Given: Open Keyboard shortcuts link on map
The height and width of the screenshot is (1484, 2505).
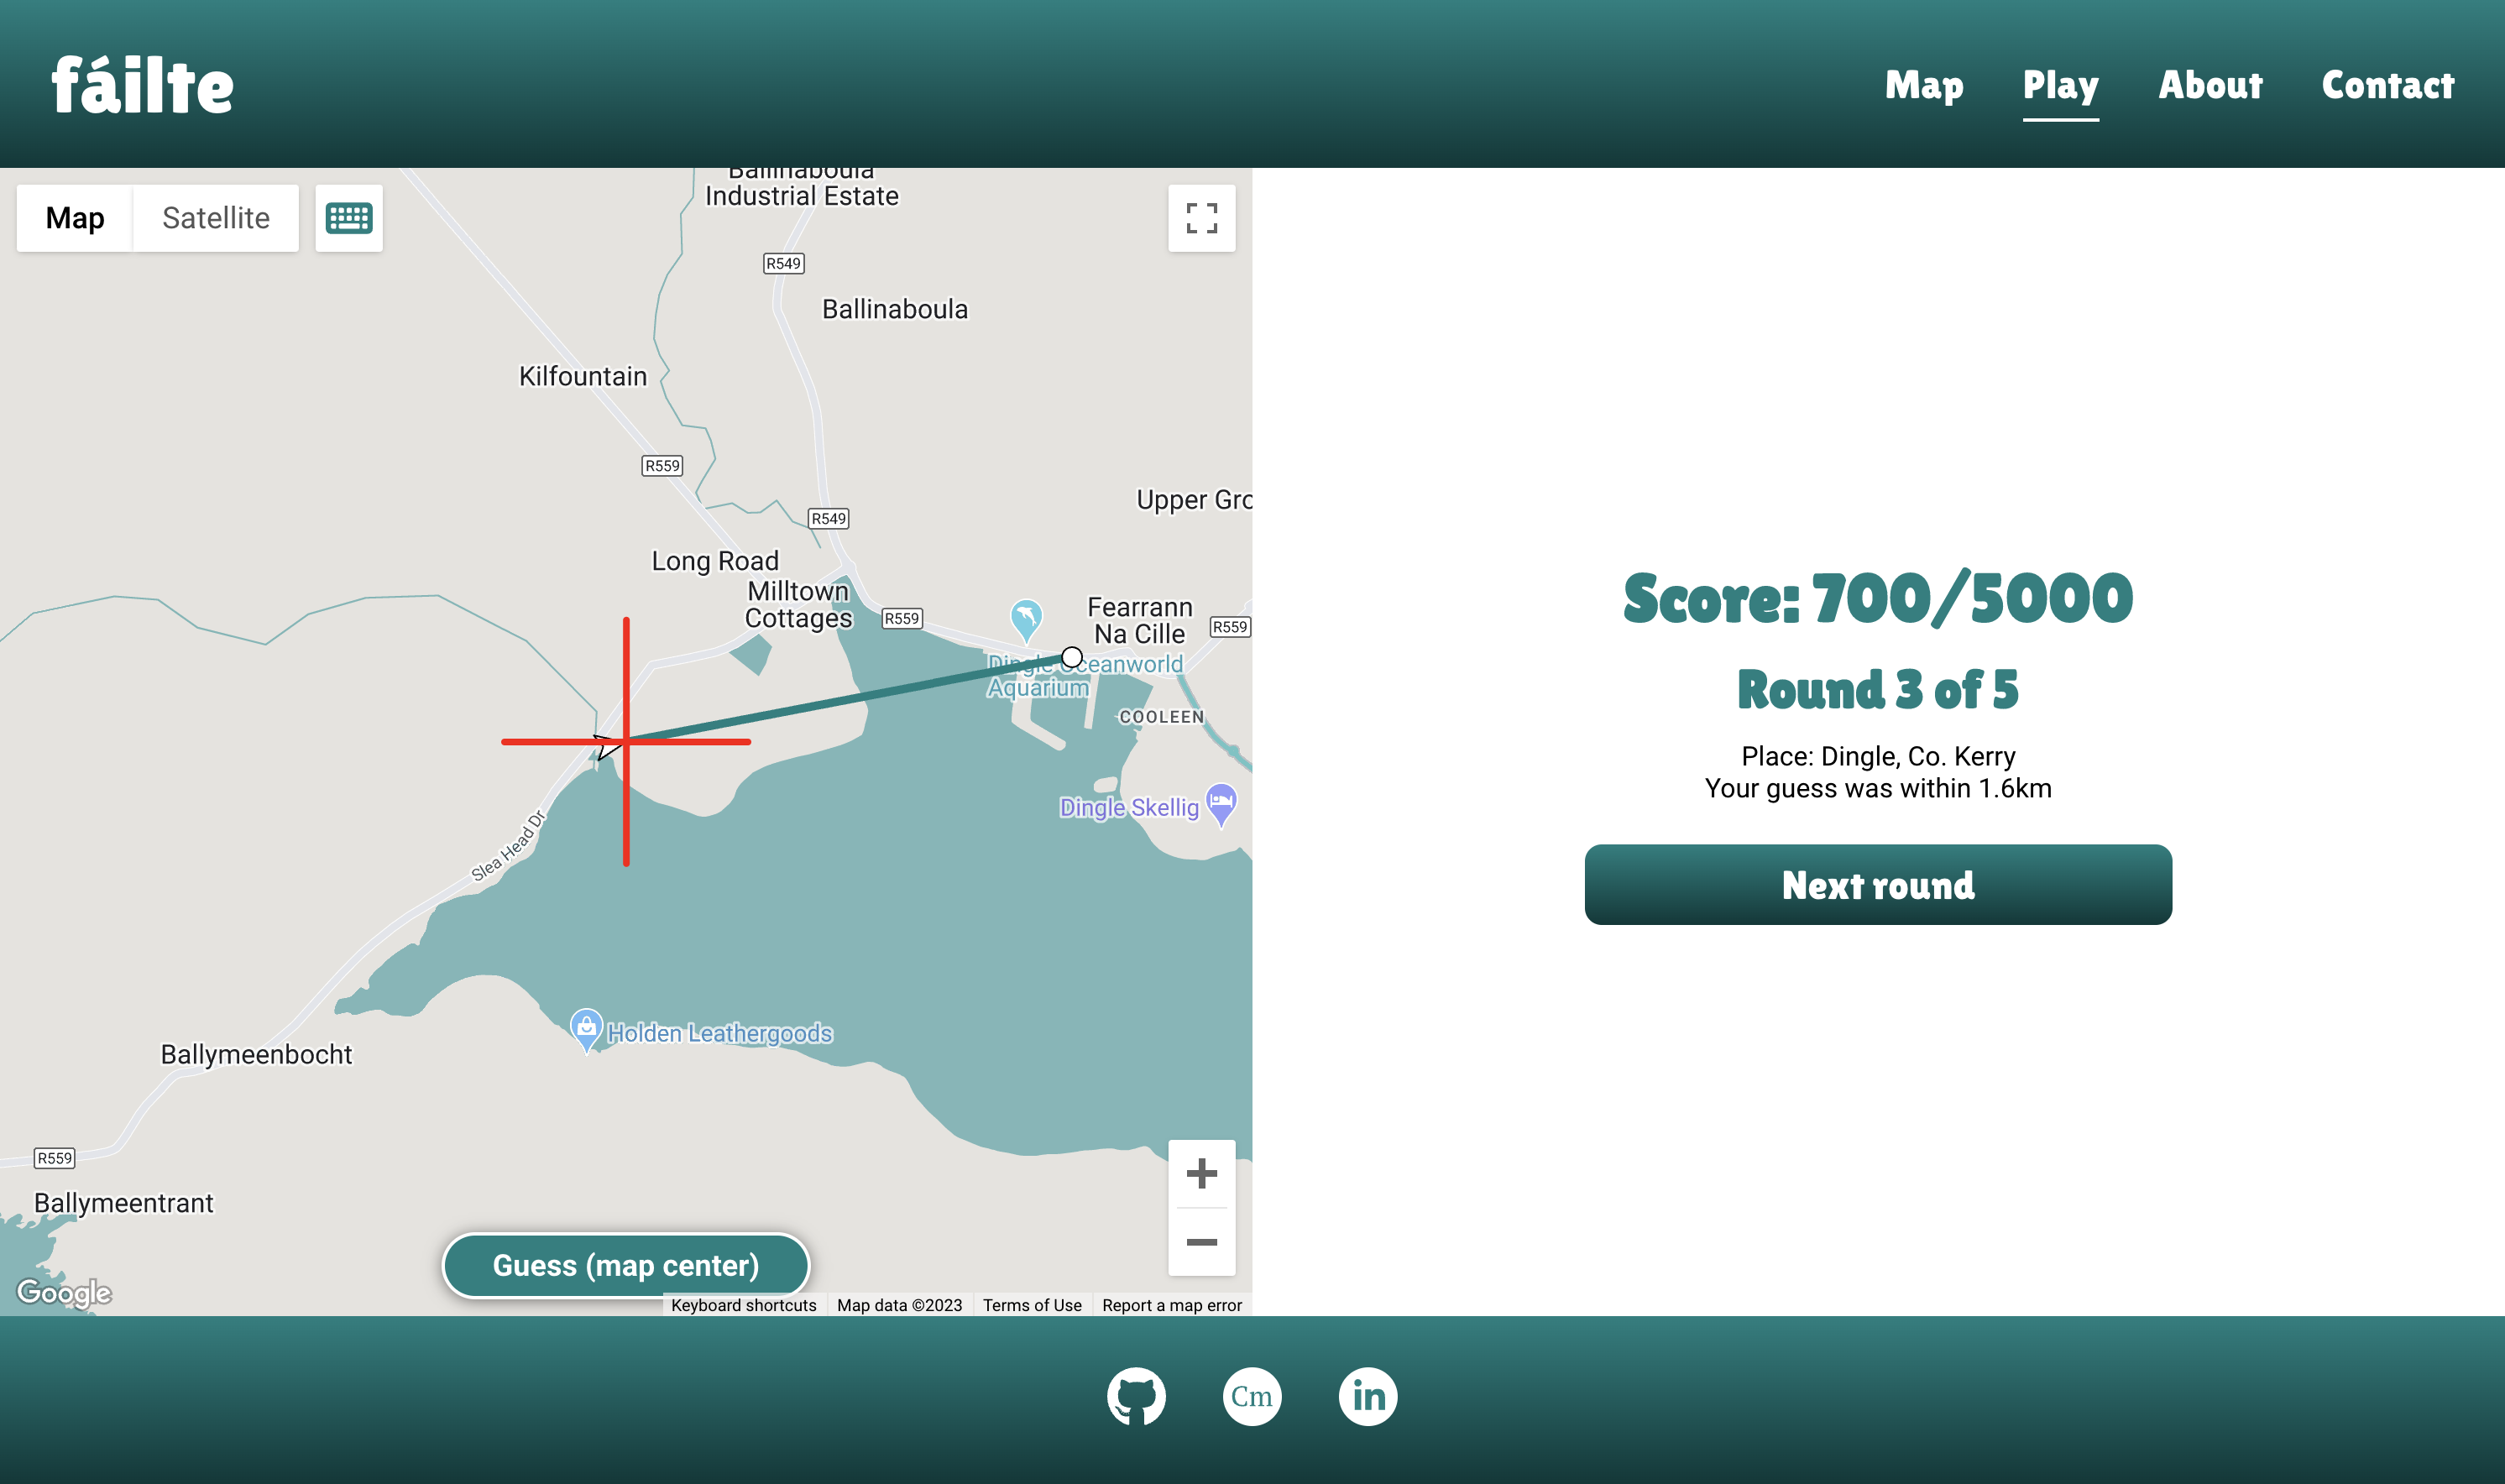Looking at the screenshot, I should click(x=743, y=1305).
